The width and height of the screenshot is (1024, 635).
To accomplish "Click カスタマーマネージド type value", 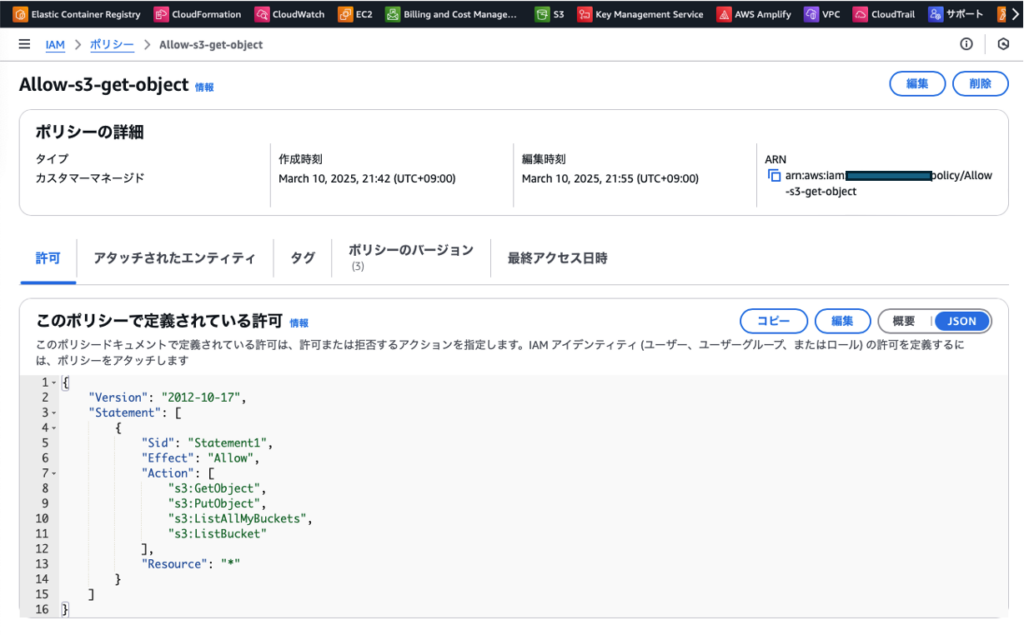I will 90,178.
